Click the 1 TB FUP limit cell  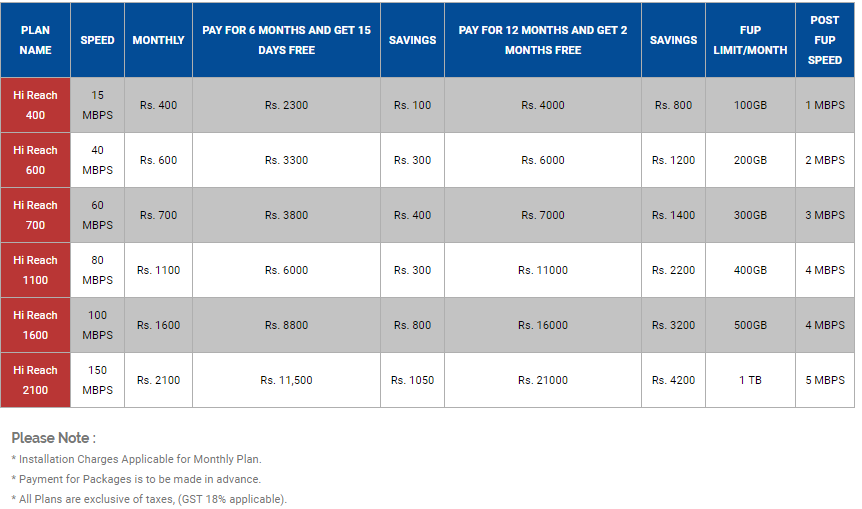point(750,380)
